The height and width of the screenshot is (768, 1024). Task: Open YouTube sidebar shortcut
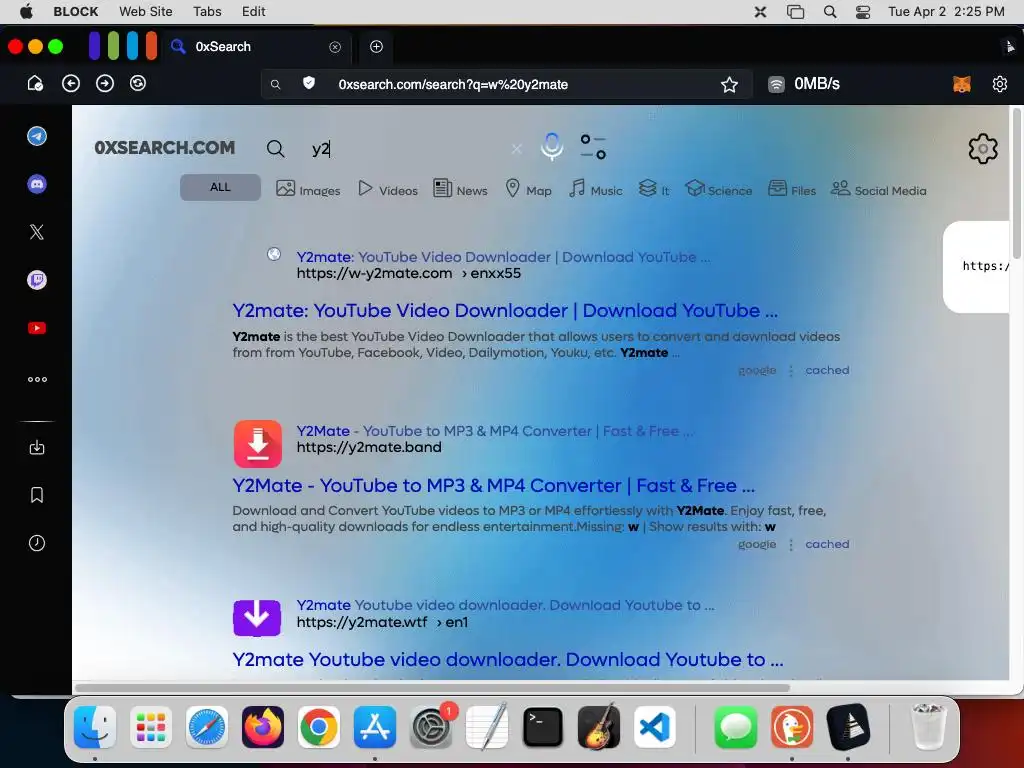(x=37, y=328)
